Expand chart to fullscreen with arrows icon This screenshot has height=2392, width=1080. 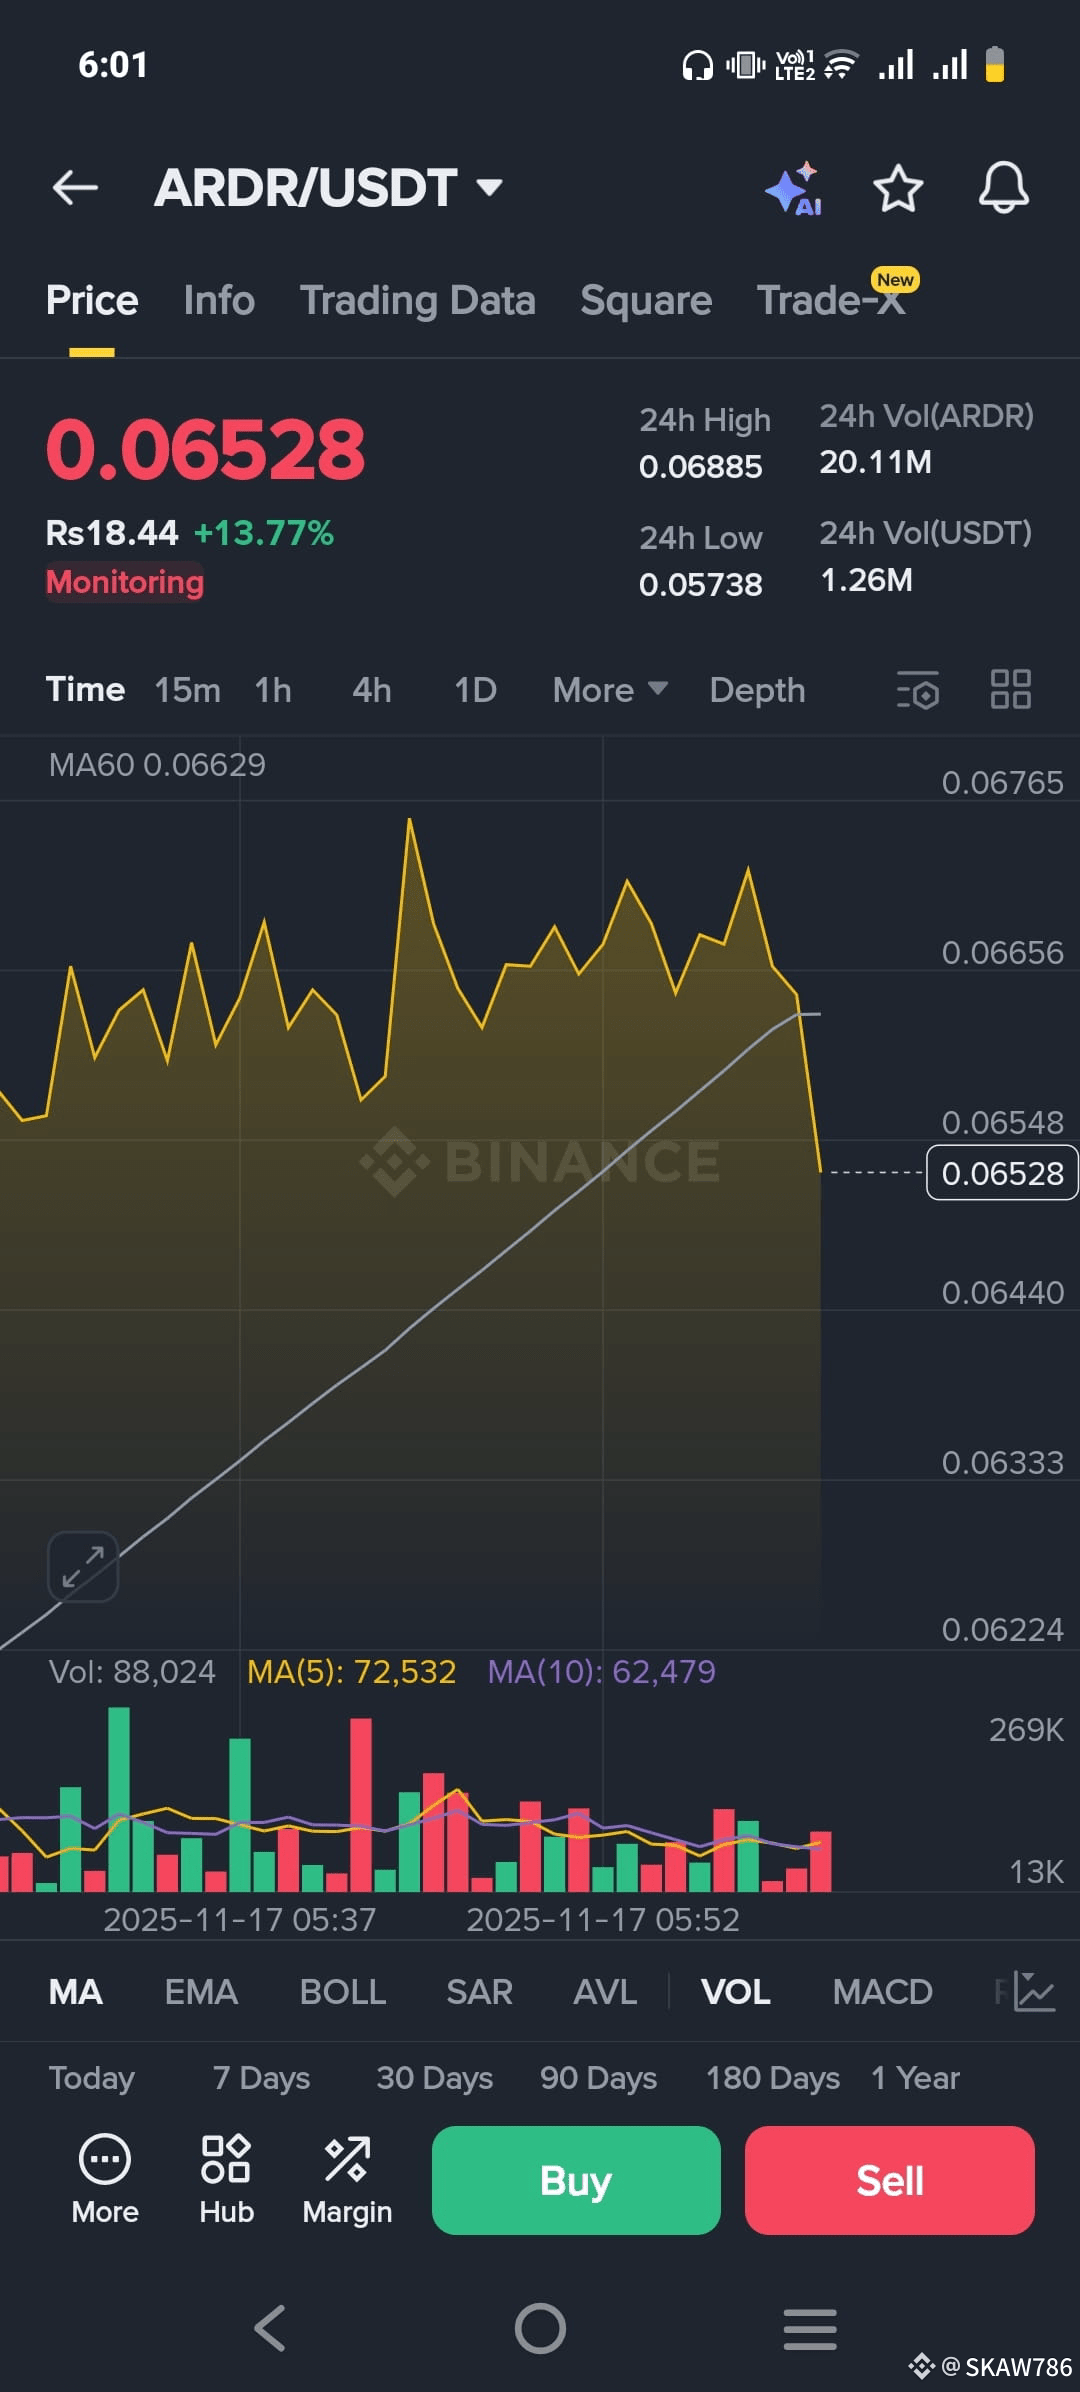coord(83,1566)
